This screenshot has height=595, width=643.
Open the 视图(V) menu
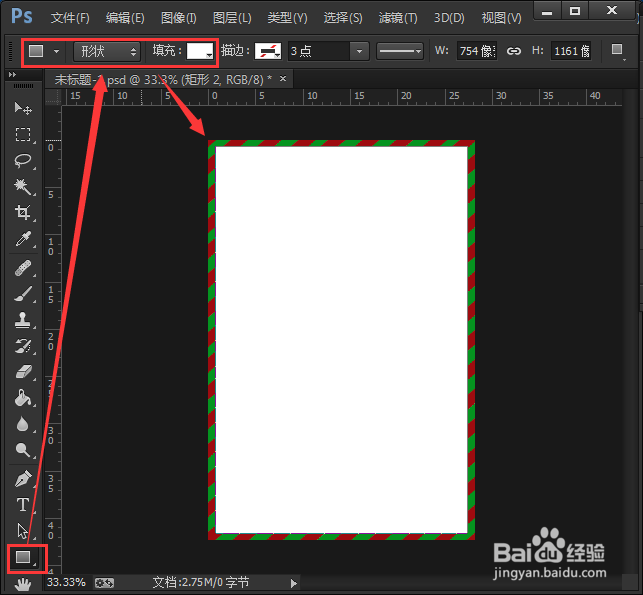pyautogui.click(x=502, y=18)
